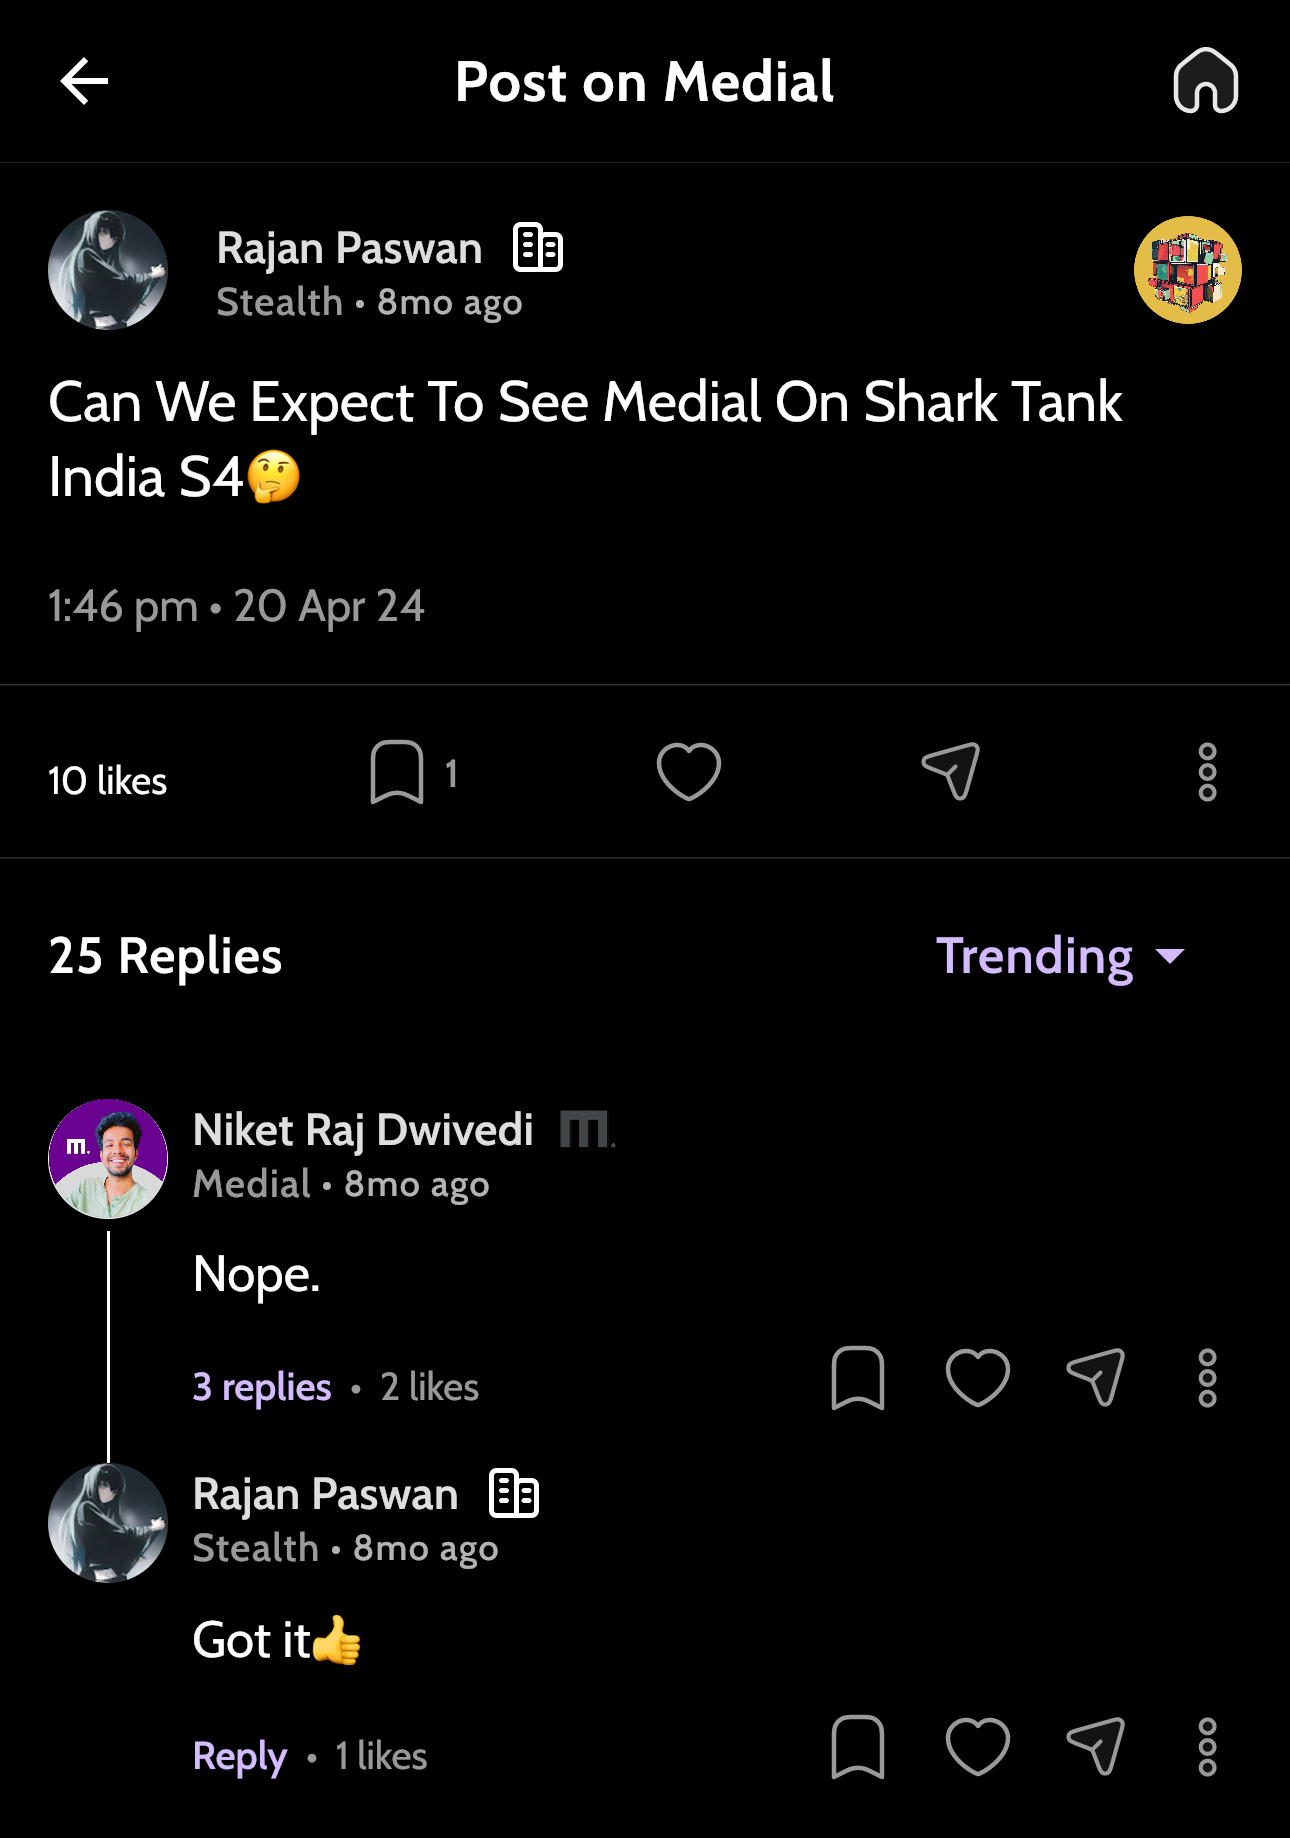This screenshot has height=1838, width=1290.
Task: Bookmark Niket's "Nope." reply
Action: click(x=857, y=1378)
